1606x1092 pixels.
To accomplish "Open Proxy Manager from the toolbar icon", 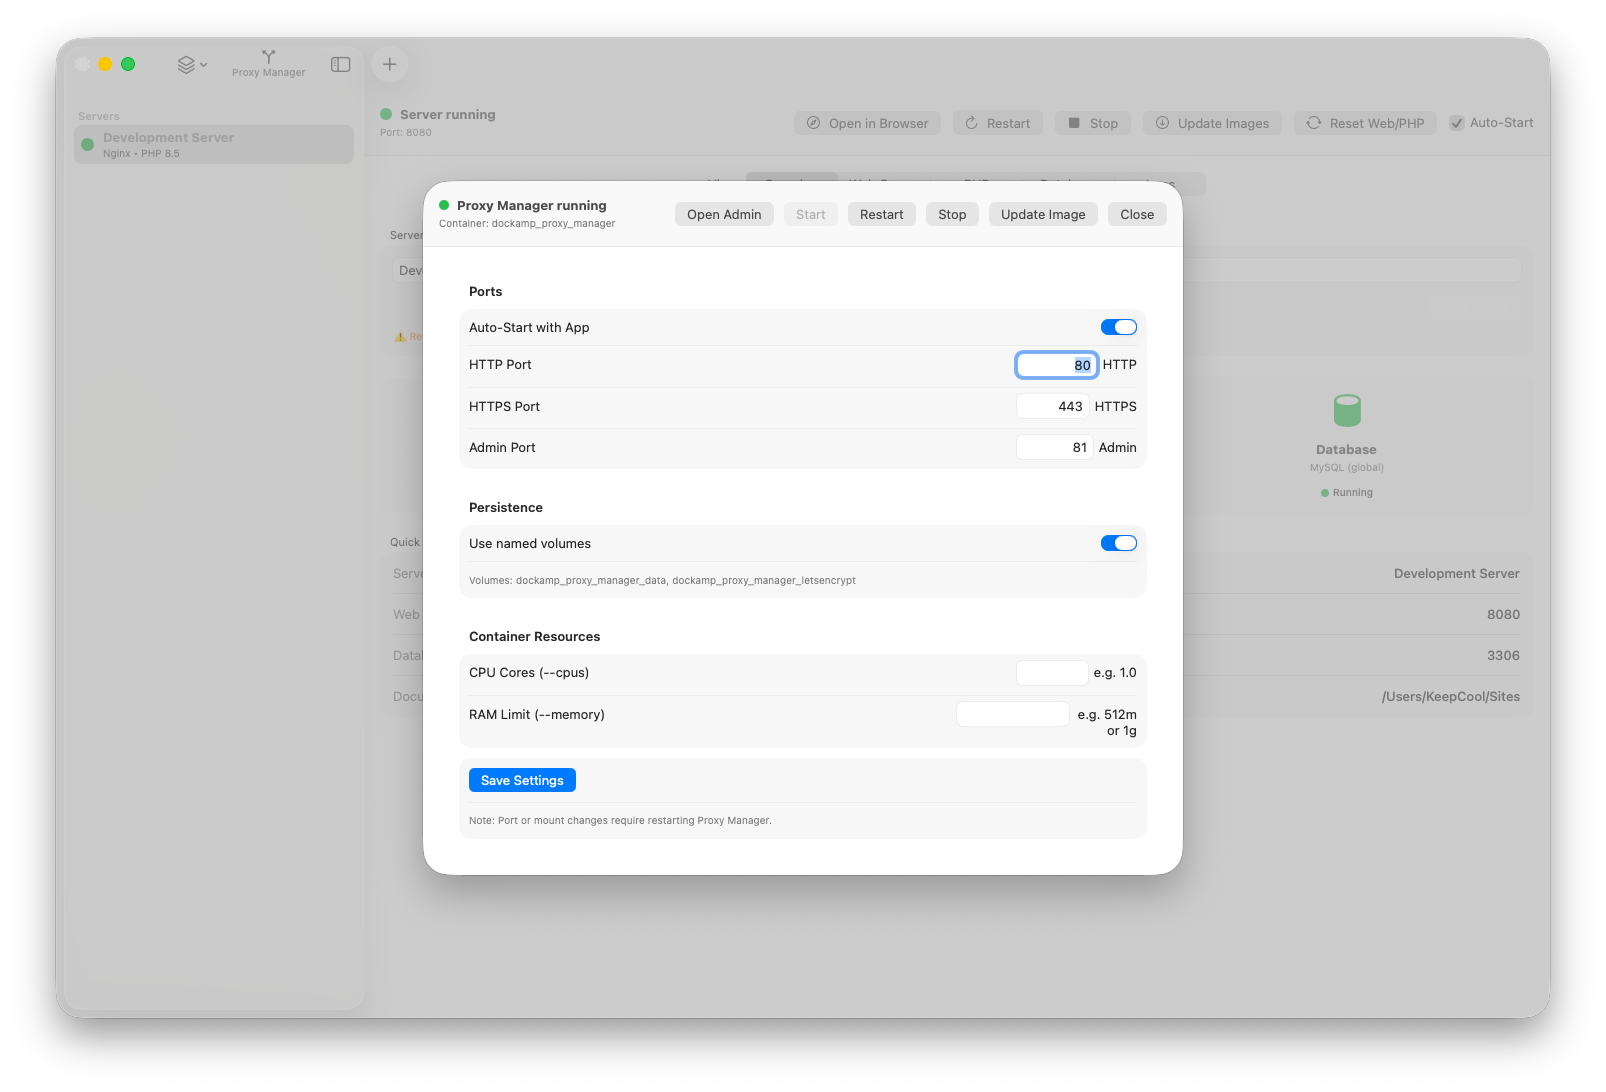I will tap(267, 63).
